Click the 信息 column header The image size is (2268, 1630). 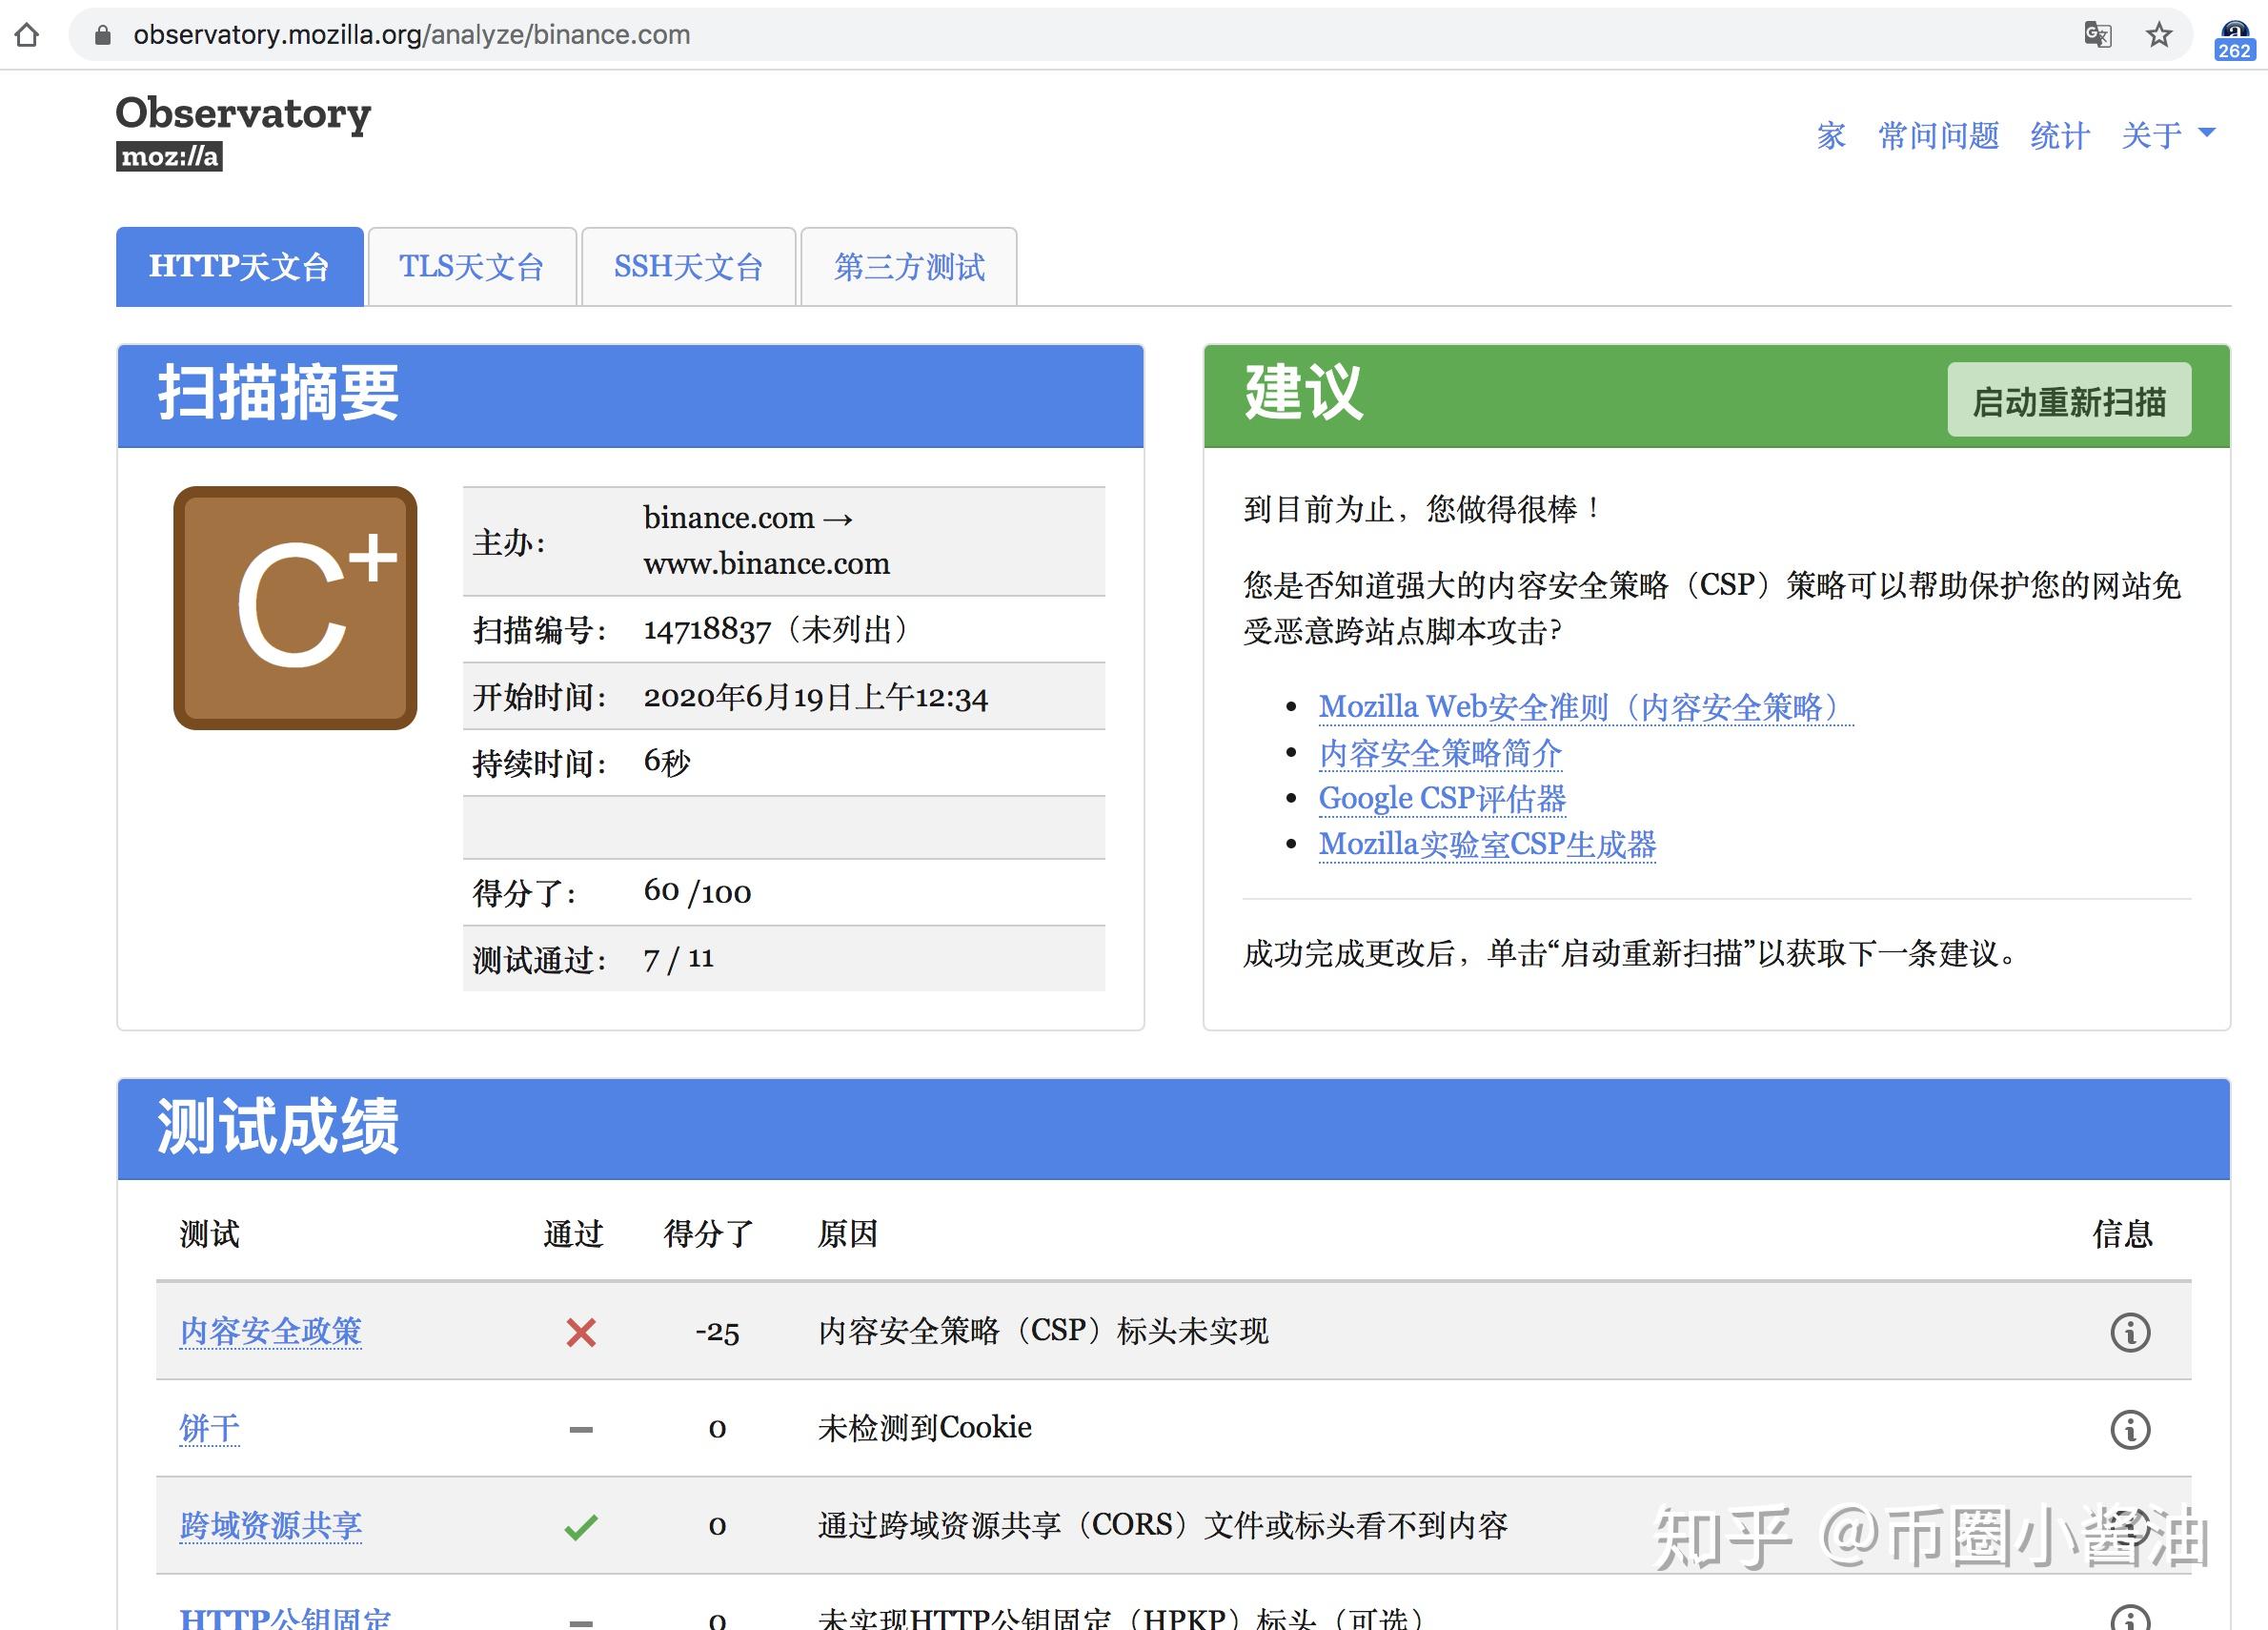[x=2122, y=1234]
